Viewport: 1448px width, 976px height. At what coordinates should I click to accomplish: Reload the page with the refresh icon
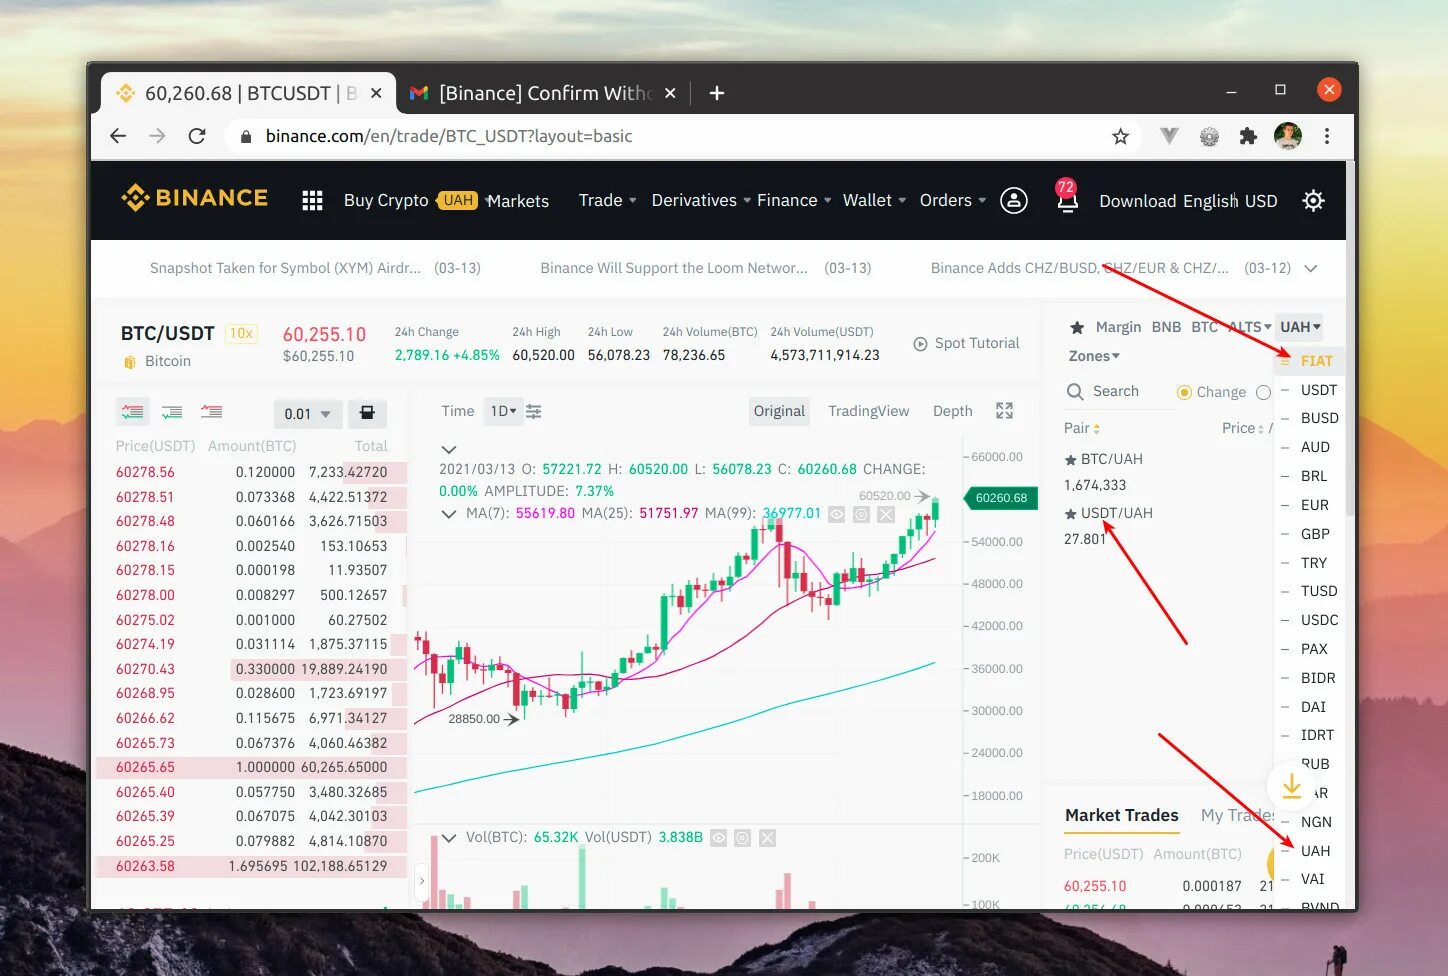(x=197, y=136)
